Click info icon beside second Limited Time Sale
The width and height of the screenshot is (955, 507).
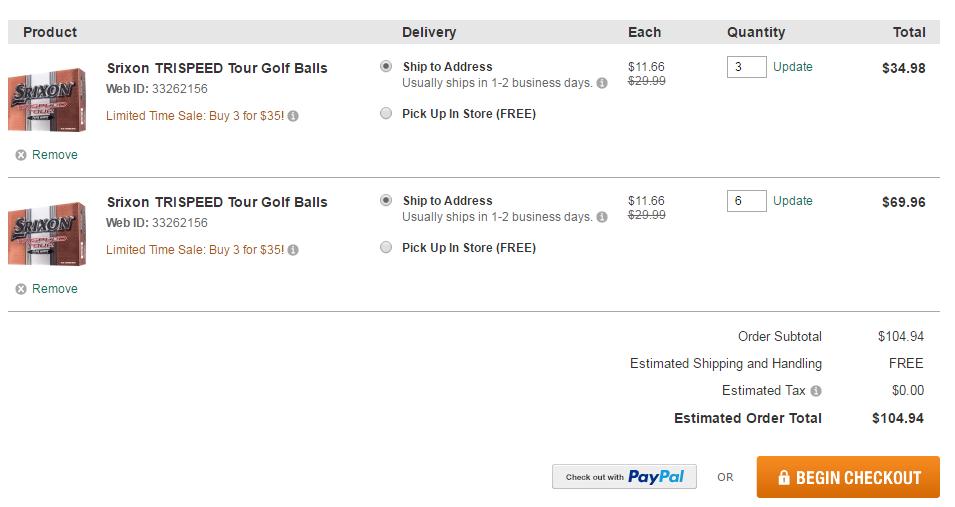click(293, 250)
